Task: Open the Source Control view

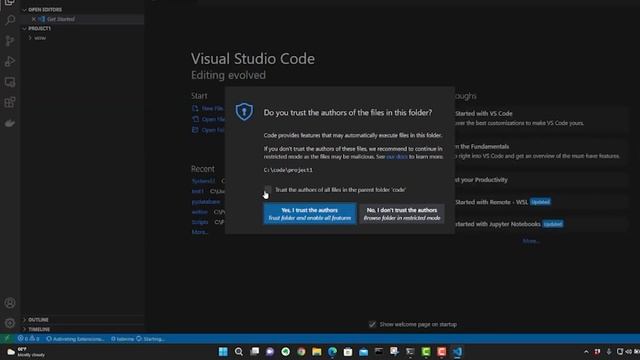Action: 10,41
